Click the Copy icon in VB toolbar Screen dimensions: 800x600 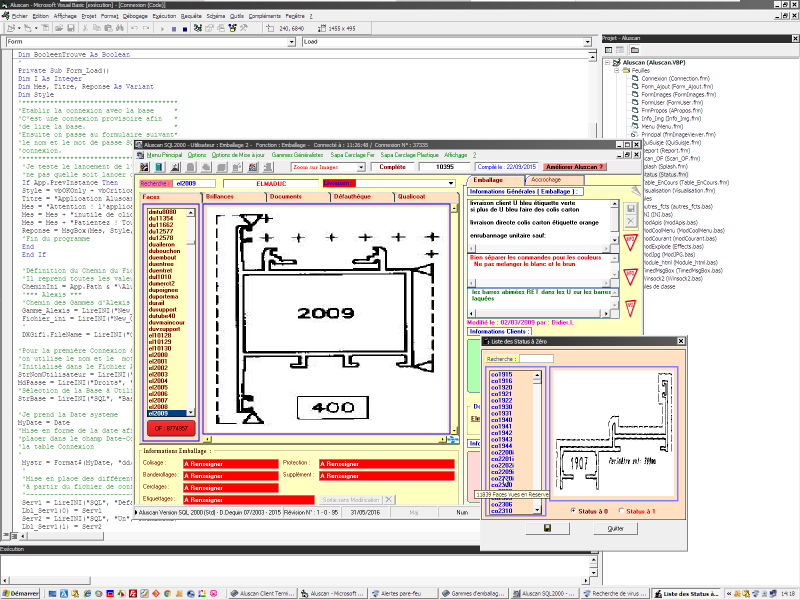click(x=96, y=29)
